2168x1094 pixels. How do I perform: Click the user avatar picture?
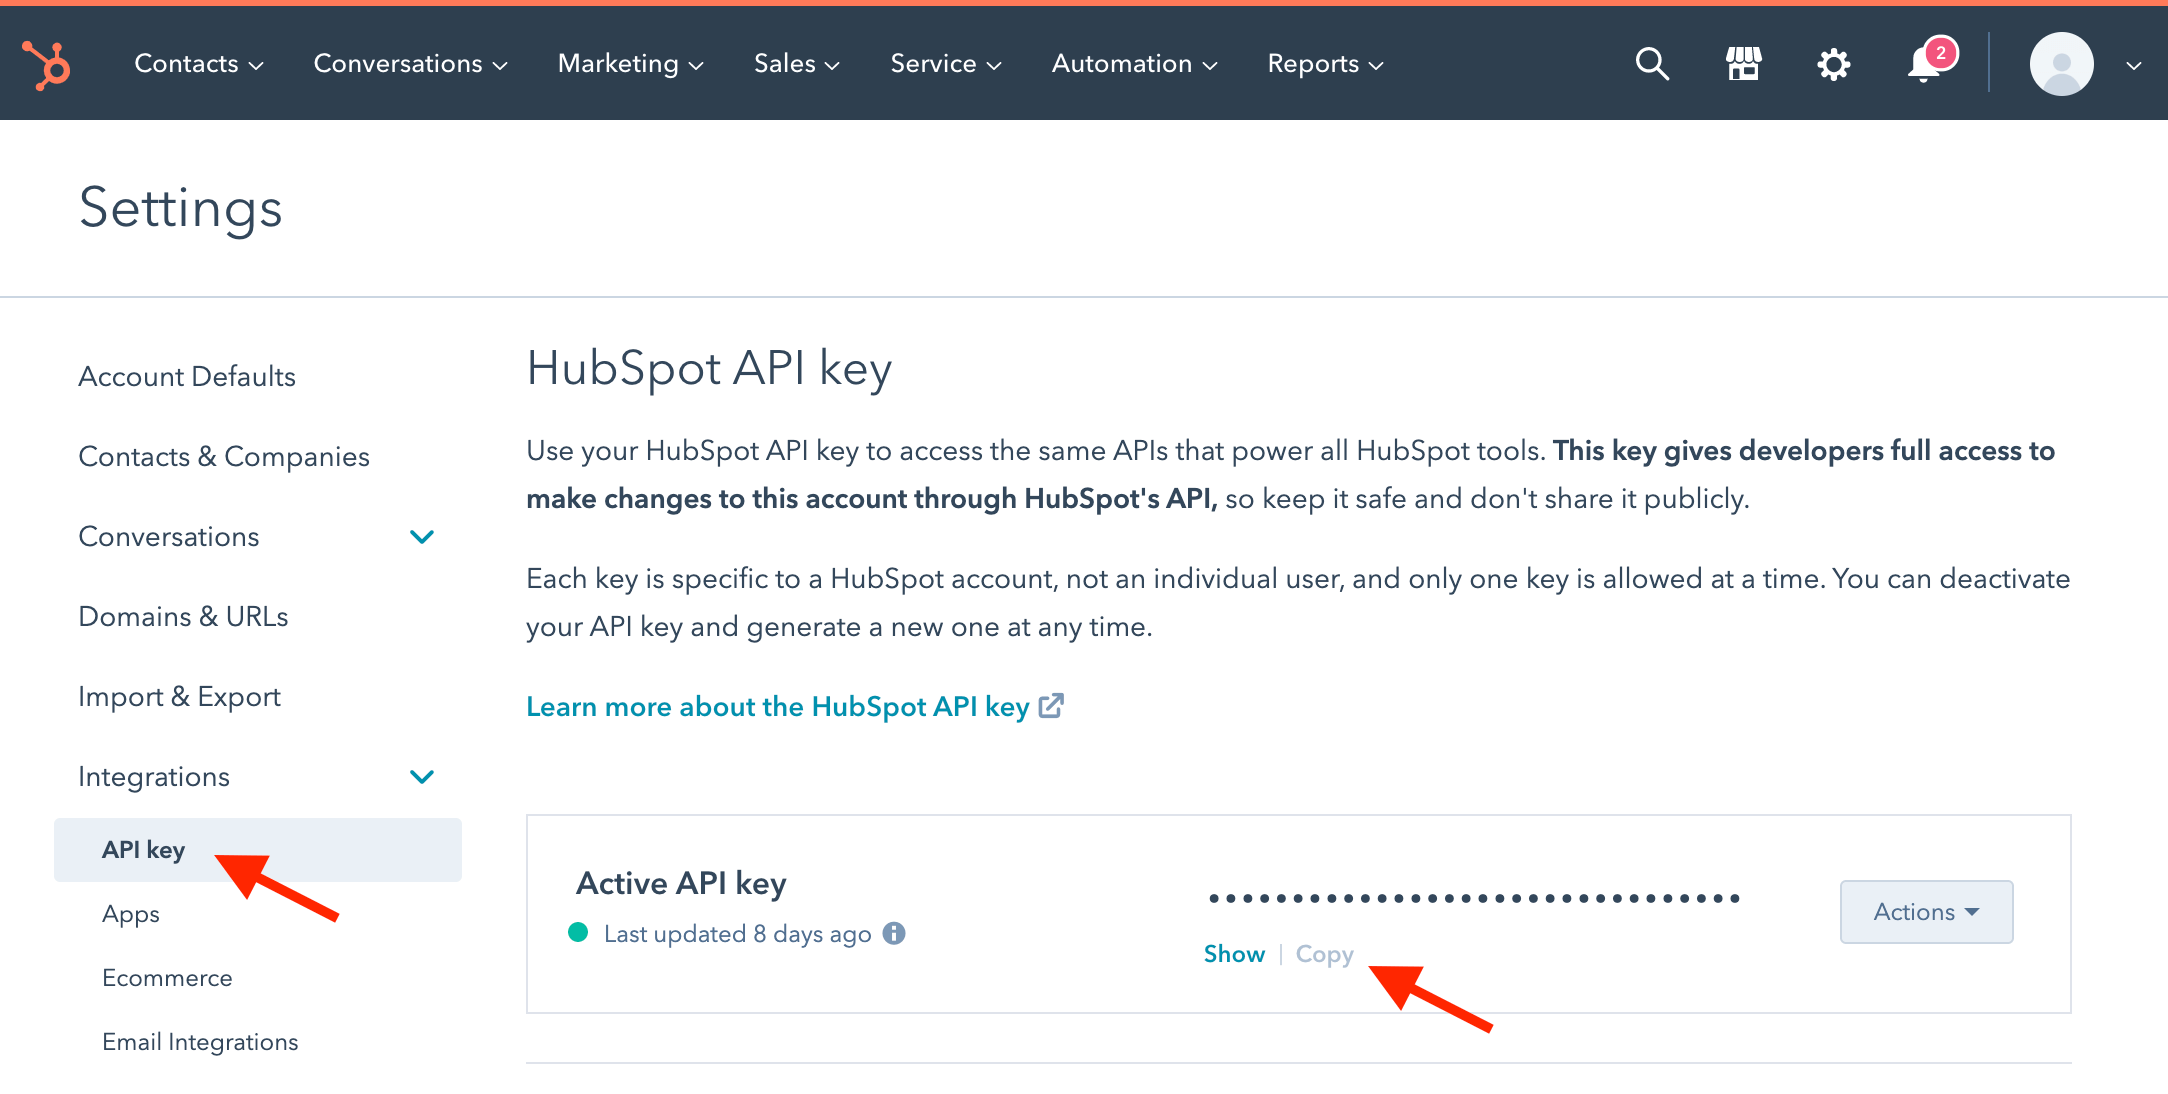2061,64
